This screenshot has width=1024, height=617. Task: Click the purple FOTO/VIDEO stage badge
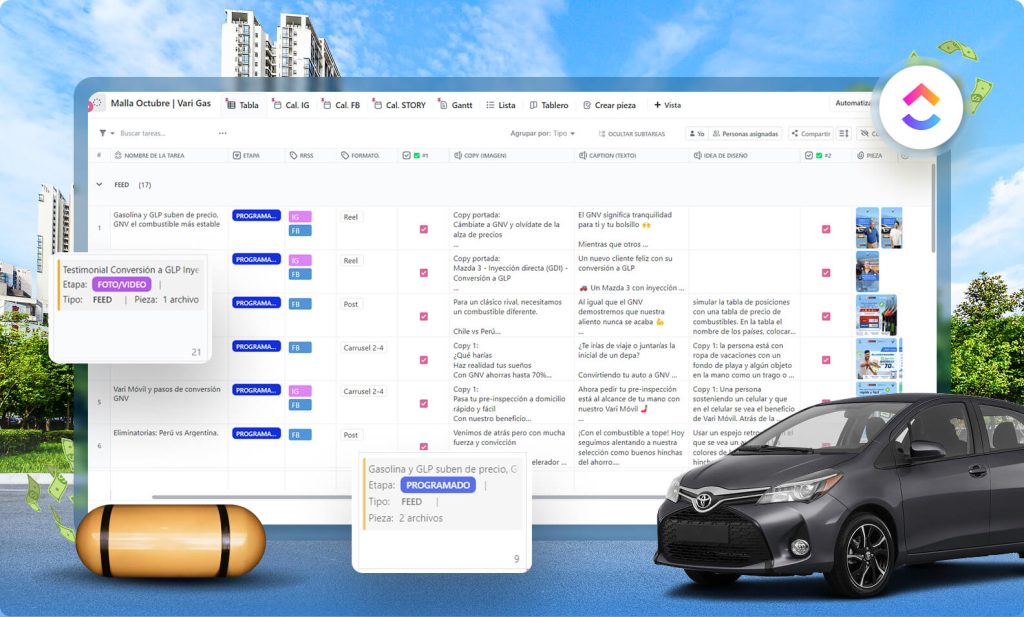(x=122, y=285)
